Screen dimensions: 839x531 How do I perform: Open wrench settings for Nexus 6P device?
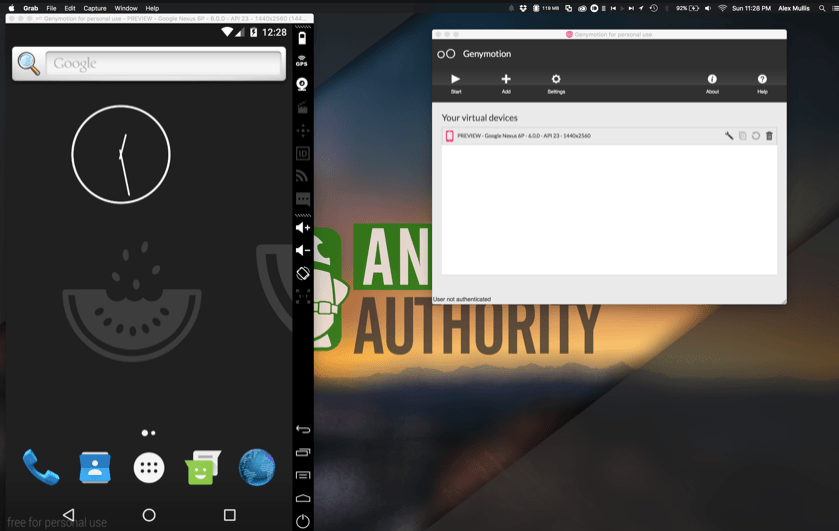tap(729, 136)
